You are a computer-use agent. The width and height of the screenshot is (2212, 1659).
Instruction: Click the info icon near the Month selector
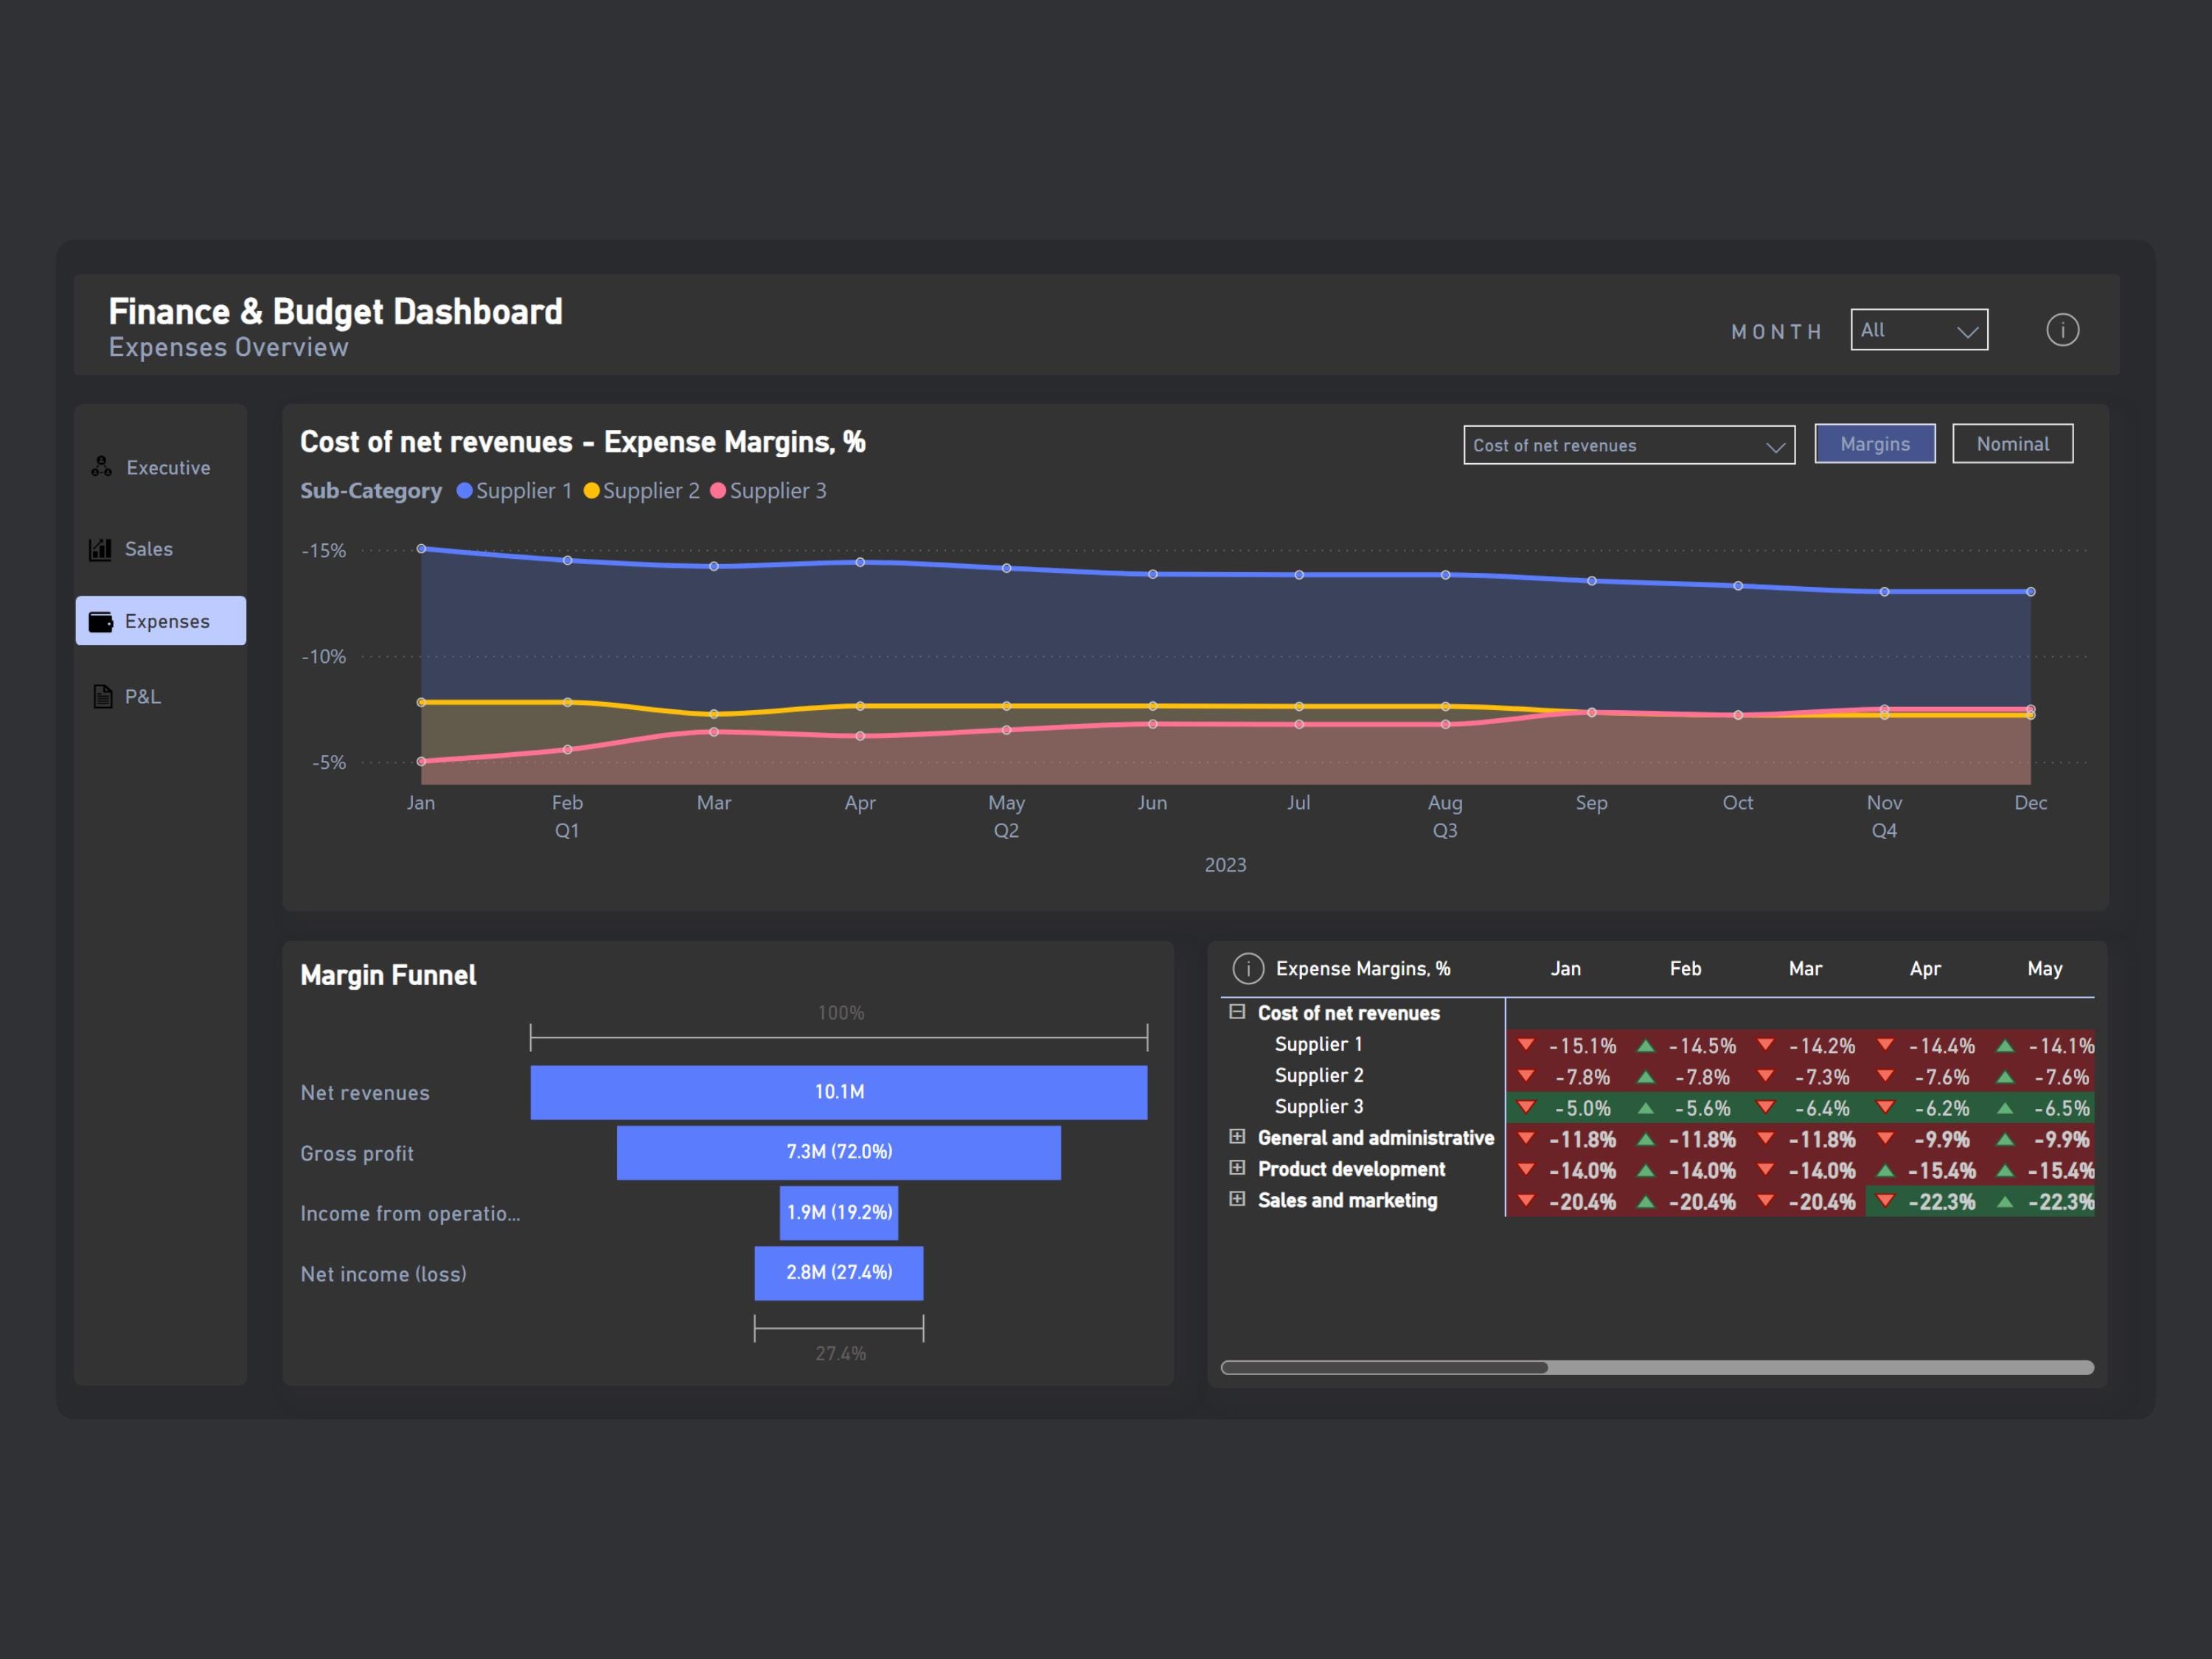click(x=2063, y=329)
